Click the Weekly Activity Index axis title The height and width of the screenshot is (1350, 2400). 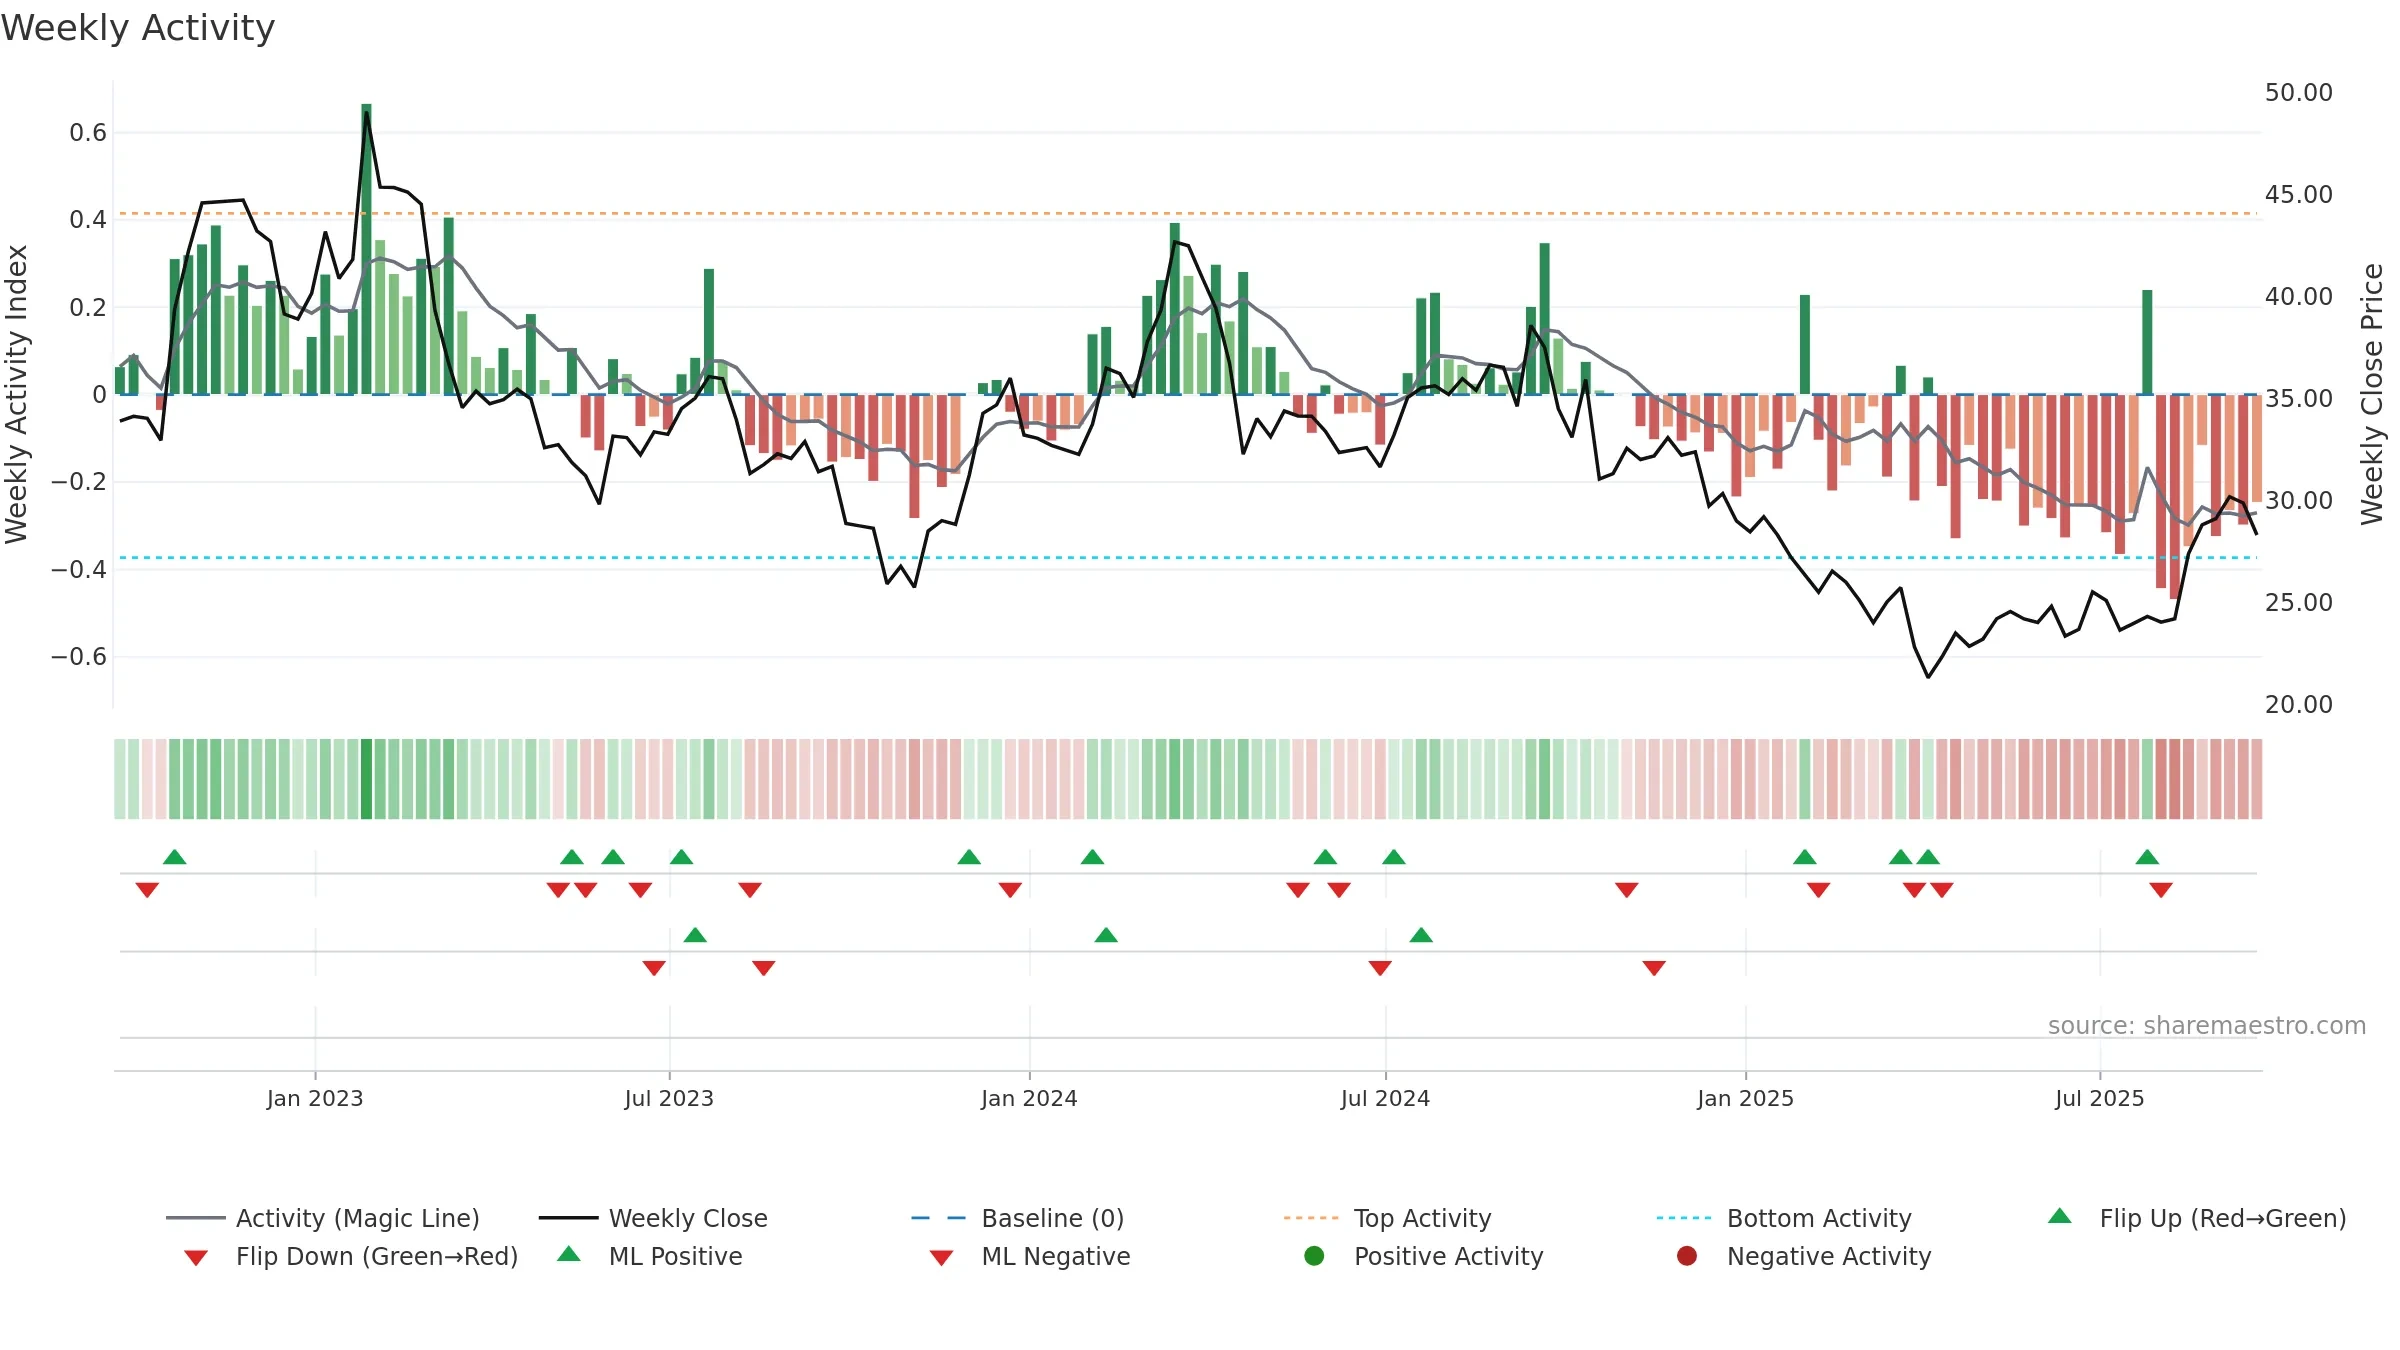pos(16,394)
